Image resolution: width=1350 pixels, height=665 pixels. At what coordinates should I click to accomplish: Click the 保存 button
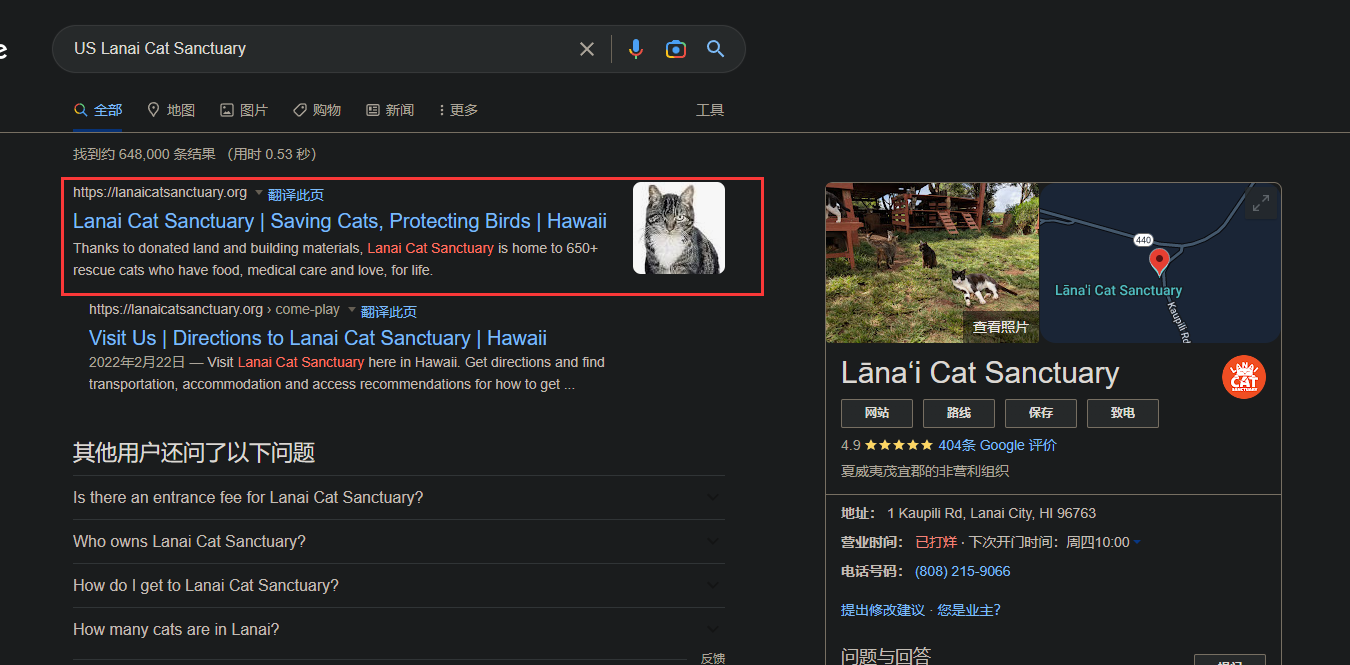click(1041, 413)
